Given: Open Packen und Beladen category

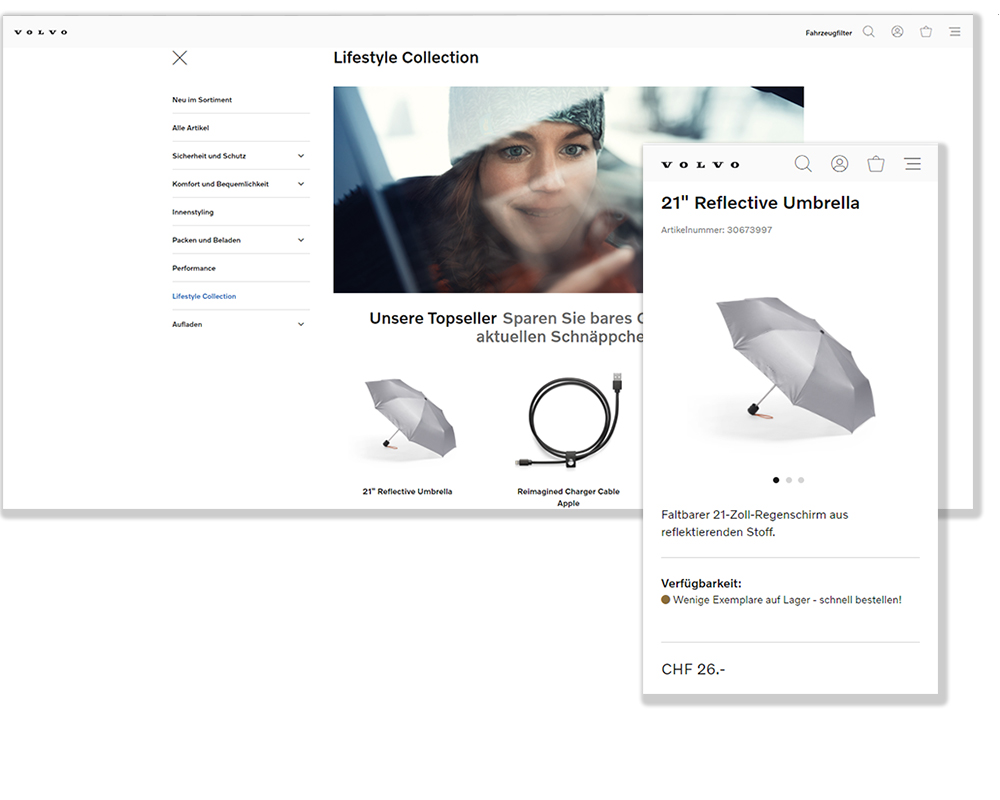Looking at the screenshot, I should (207, 240).
